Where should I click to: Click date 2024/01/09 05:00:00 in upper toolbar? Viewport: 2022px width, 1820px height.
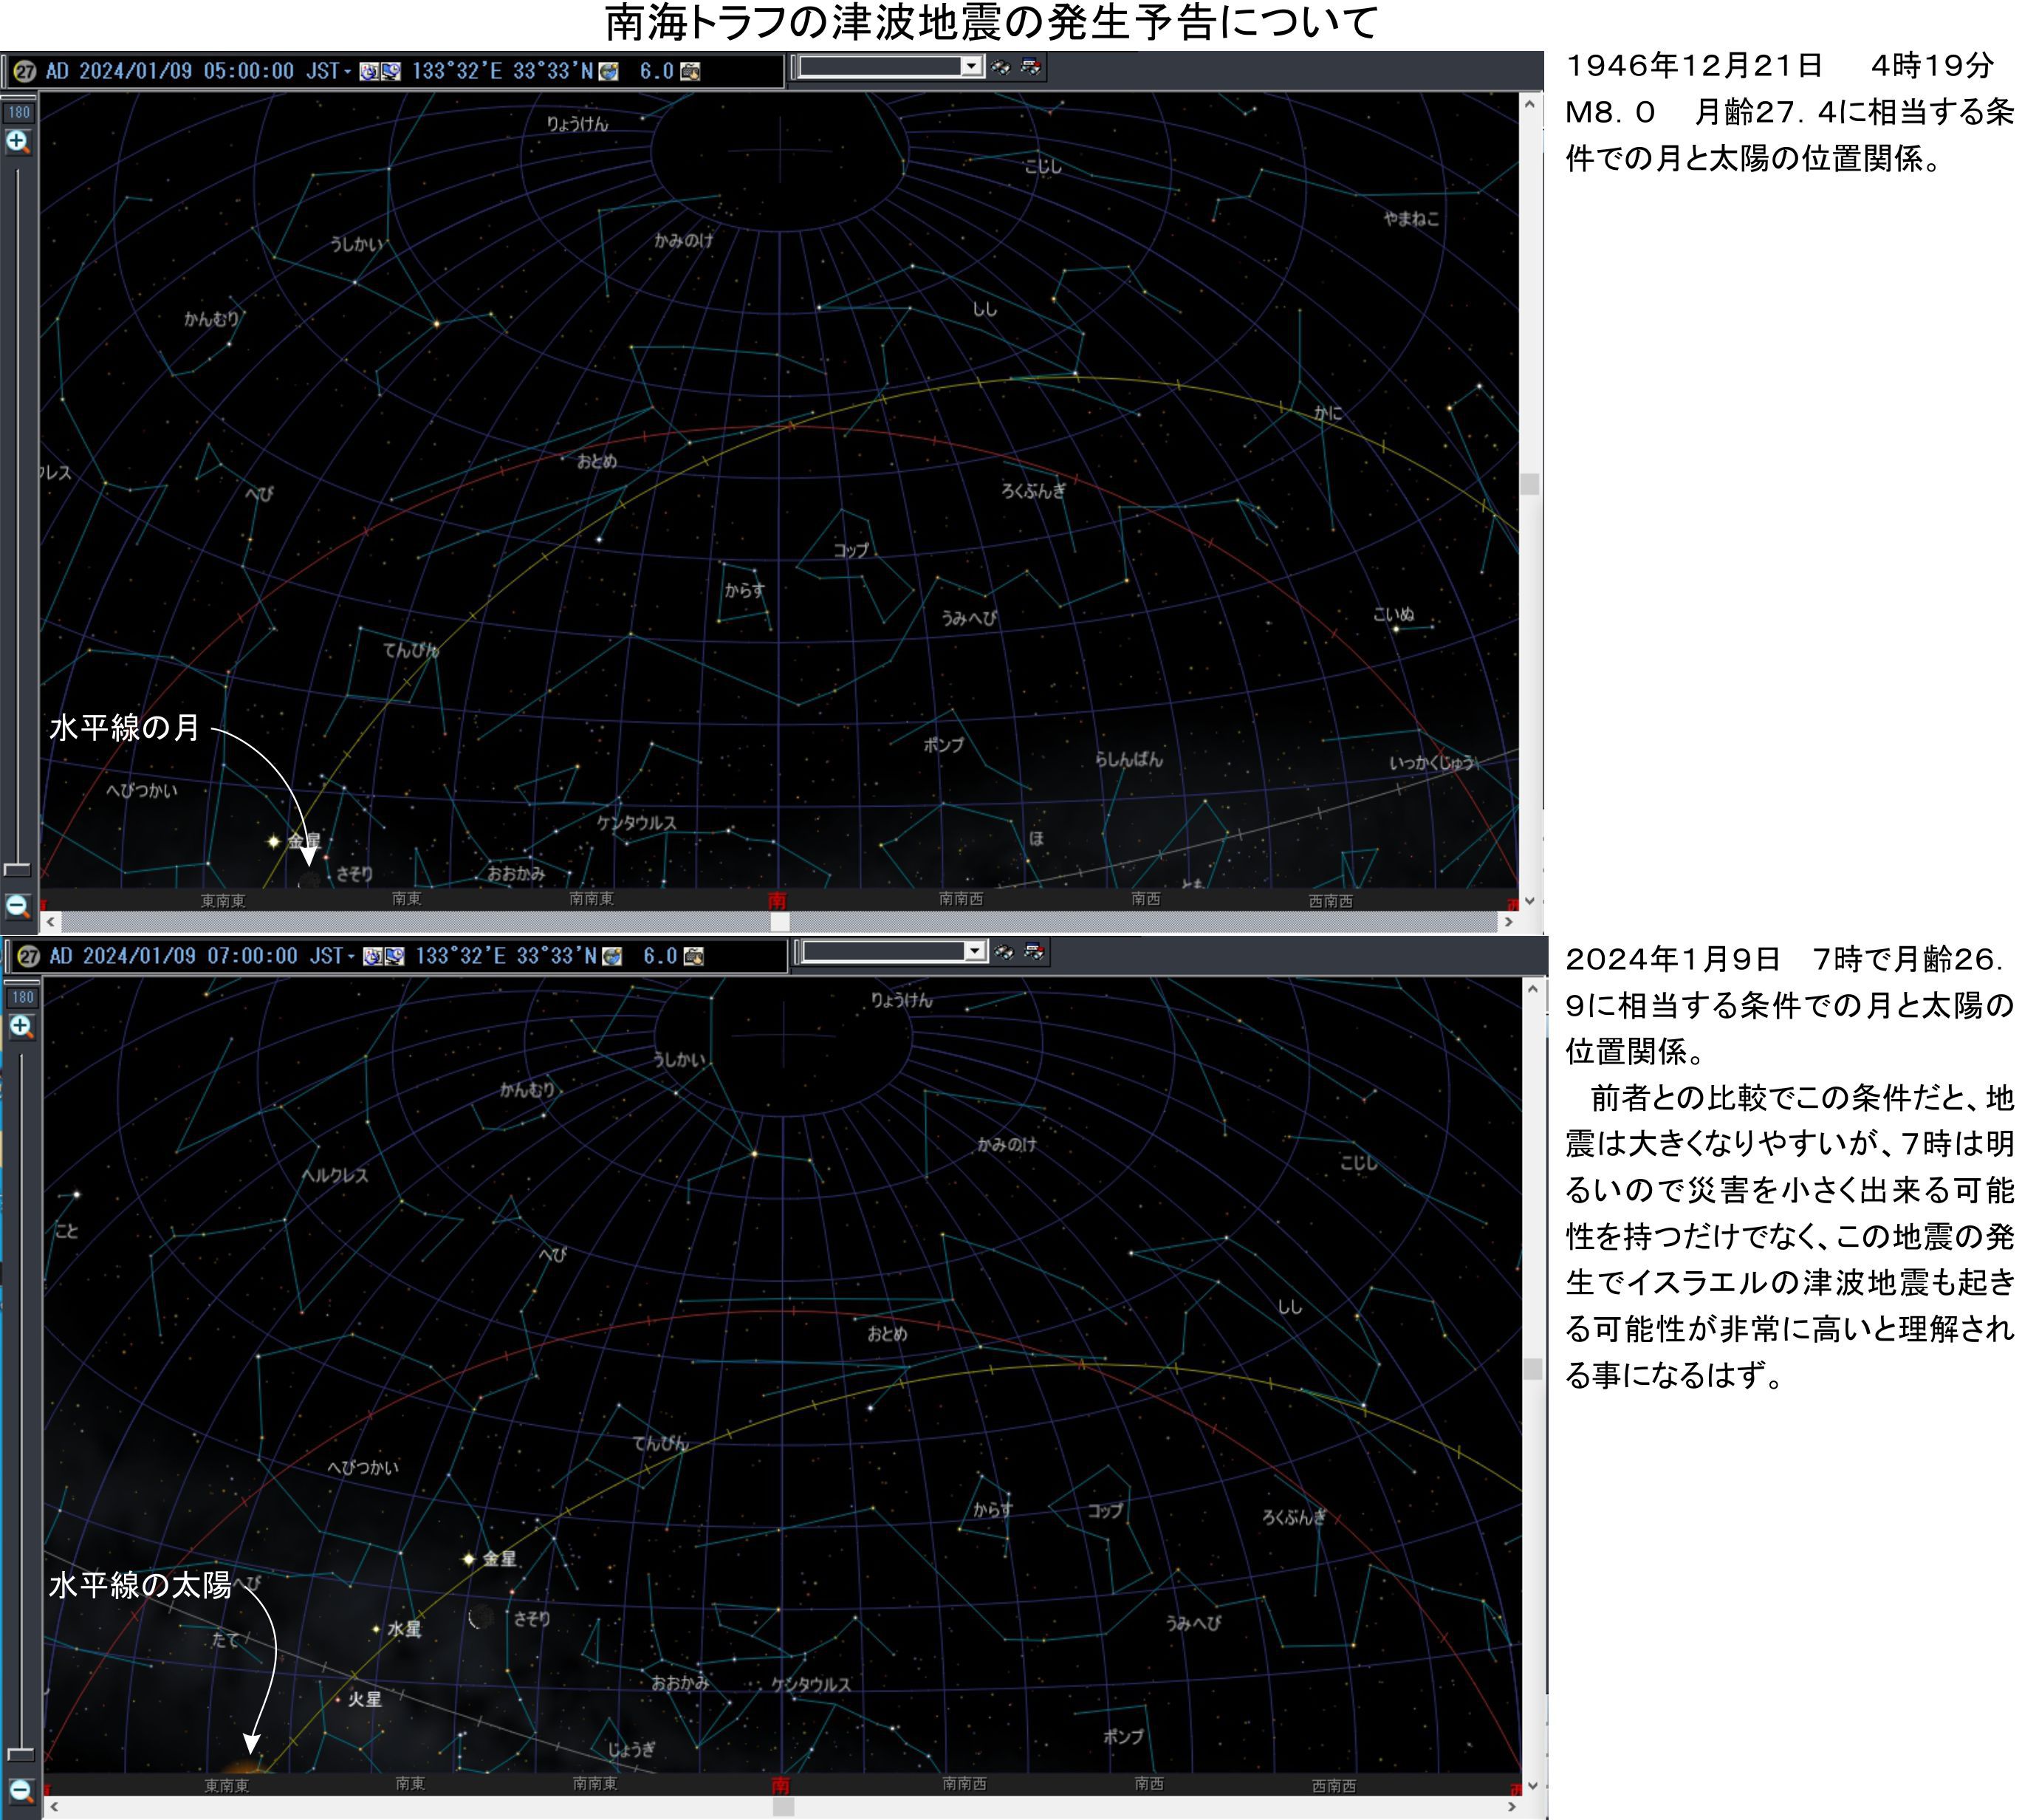186,71
